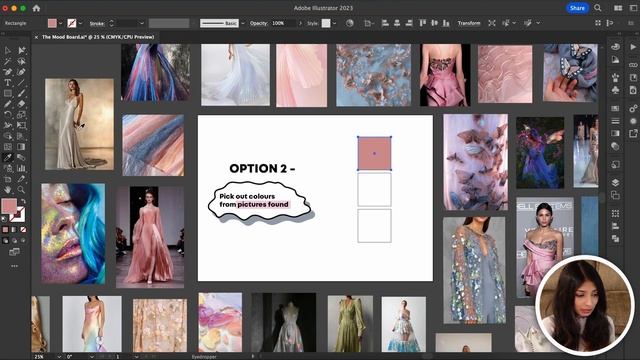
Task: Open the Edit Toolbar three-dots menu
Action: [15, 266]
